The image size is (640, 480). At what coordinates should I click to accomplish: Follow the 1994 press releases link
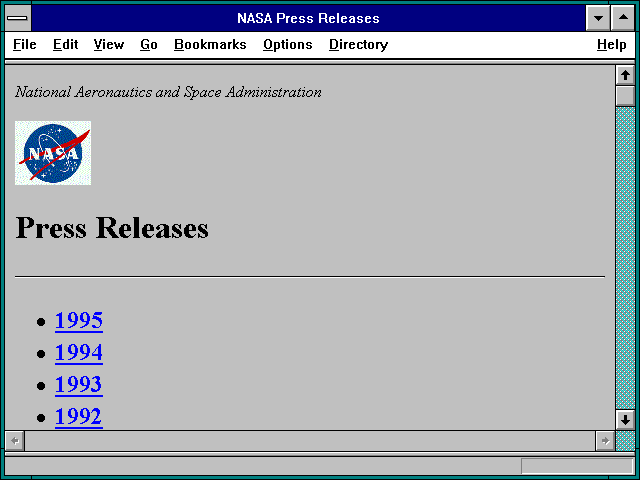click(x=79, y=352)
